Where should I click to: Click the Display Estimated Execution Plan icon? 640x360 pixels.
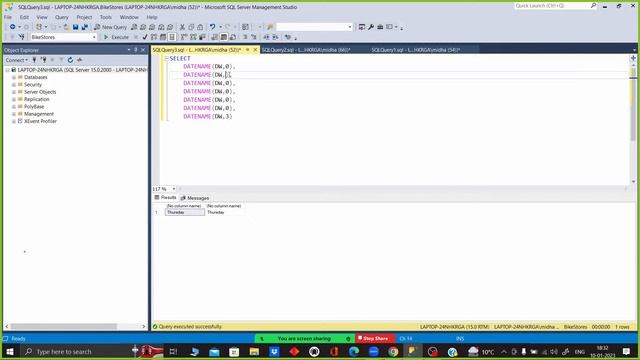pyautogui.click(x=154, y=37)
